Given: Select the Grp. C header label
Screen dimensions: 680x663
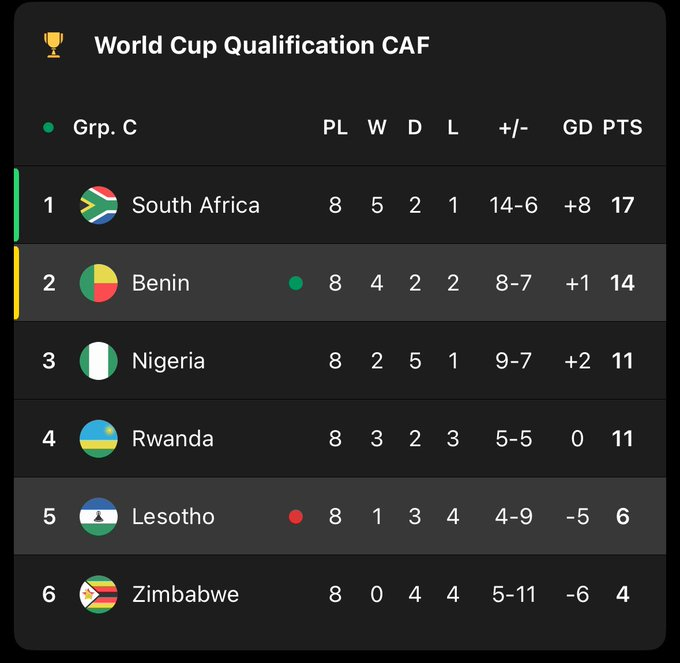Looking at the screenshot, I should [104, 128].
